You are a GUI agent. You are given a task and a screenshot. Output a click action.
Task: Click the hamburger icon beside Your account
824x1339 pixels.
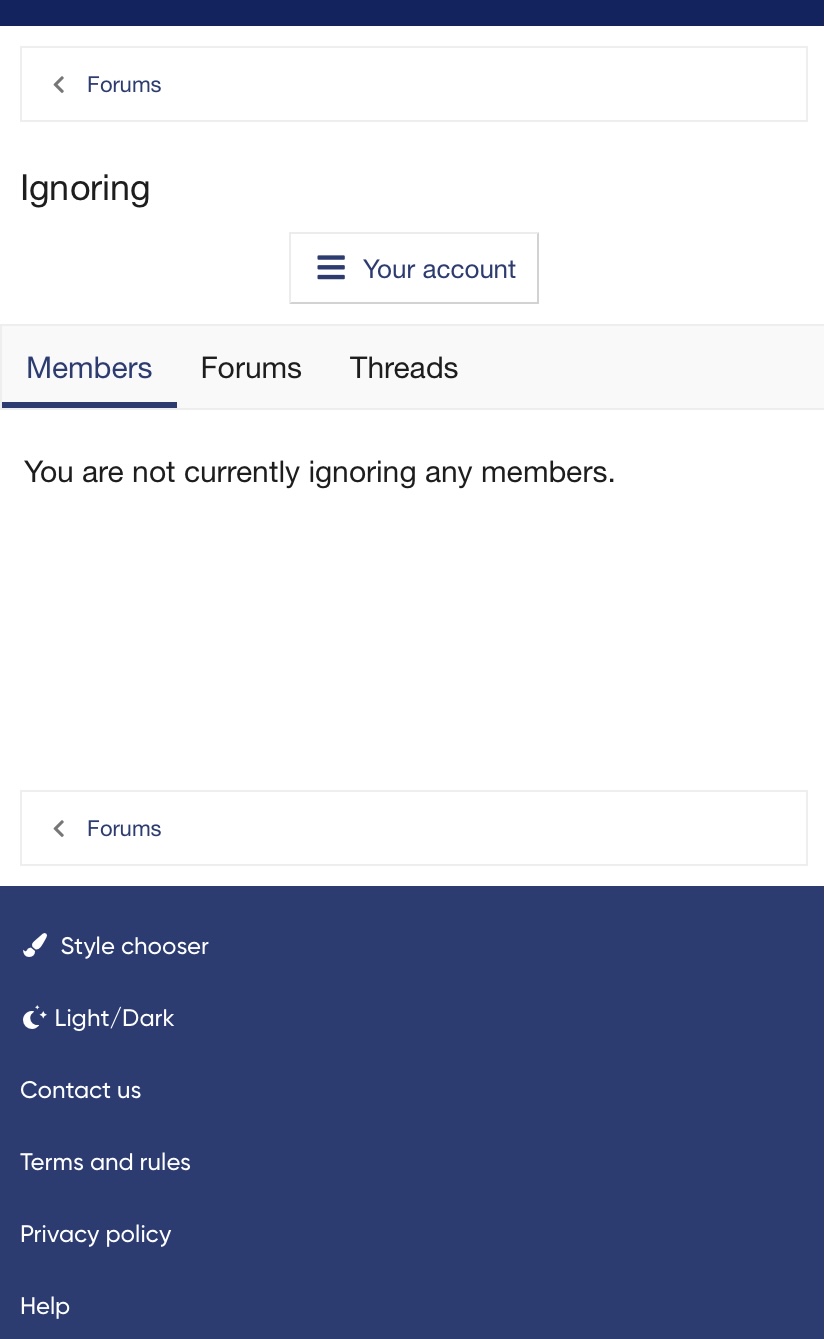pyautogui.click(x=331, y=268)
